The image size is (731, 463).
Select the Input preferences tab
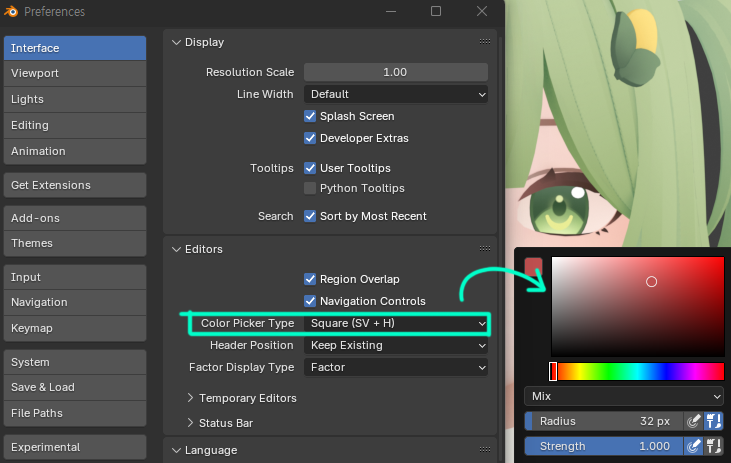75,277
